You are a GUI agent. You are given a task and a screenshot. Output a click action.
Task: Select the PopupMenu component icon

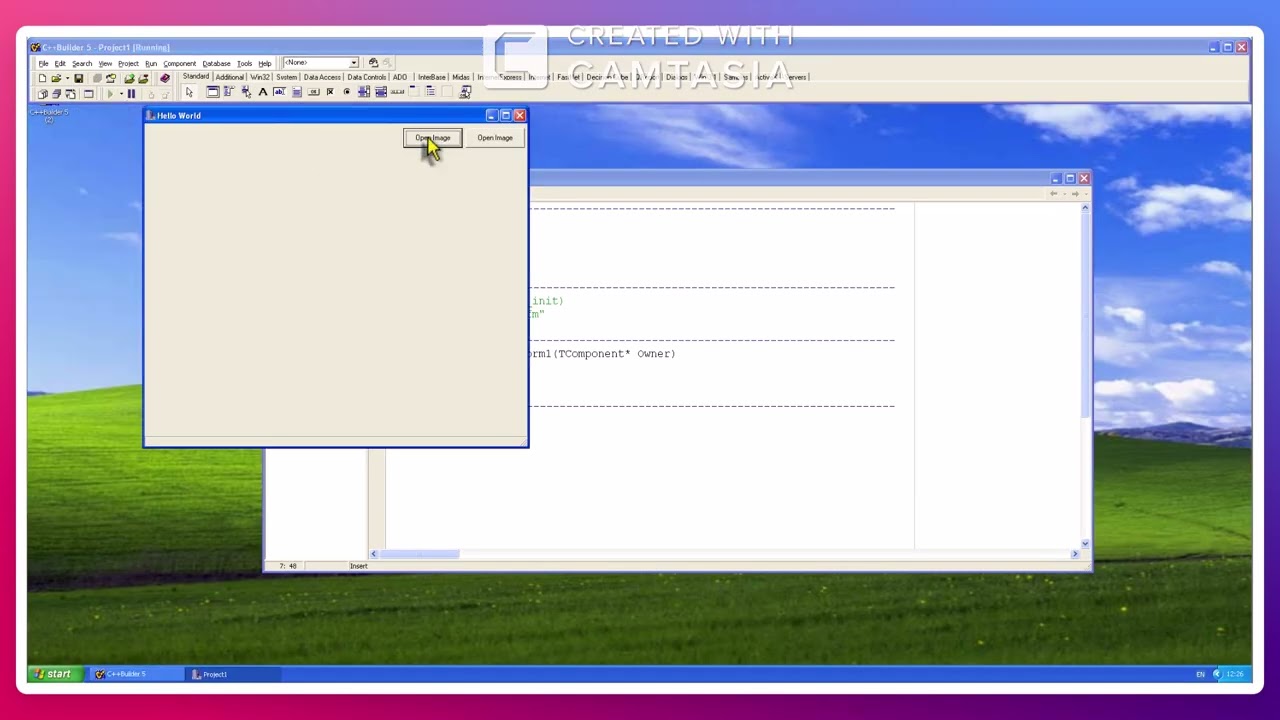point(246,92)
